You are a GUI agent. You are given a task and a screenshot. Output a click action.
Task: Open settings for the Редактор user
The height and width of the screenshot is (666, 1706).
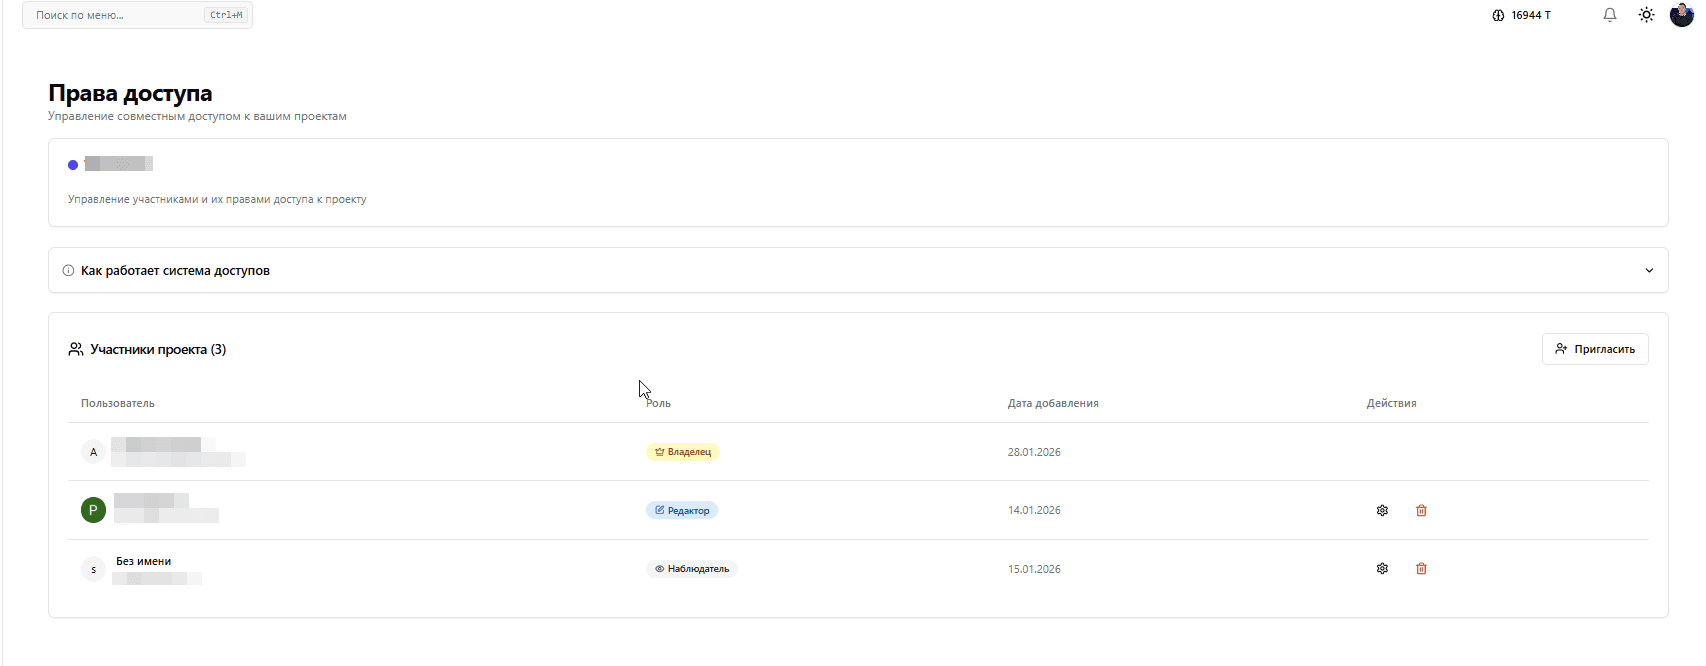coord(1382,510)
